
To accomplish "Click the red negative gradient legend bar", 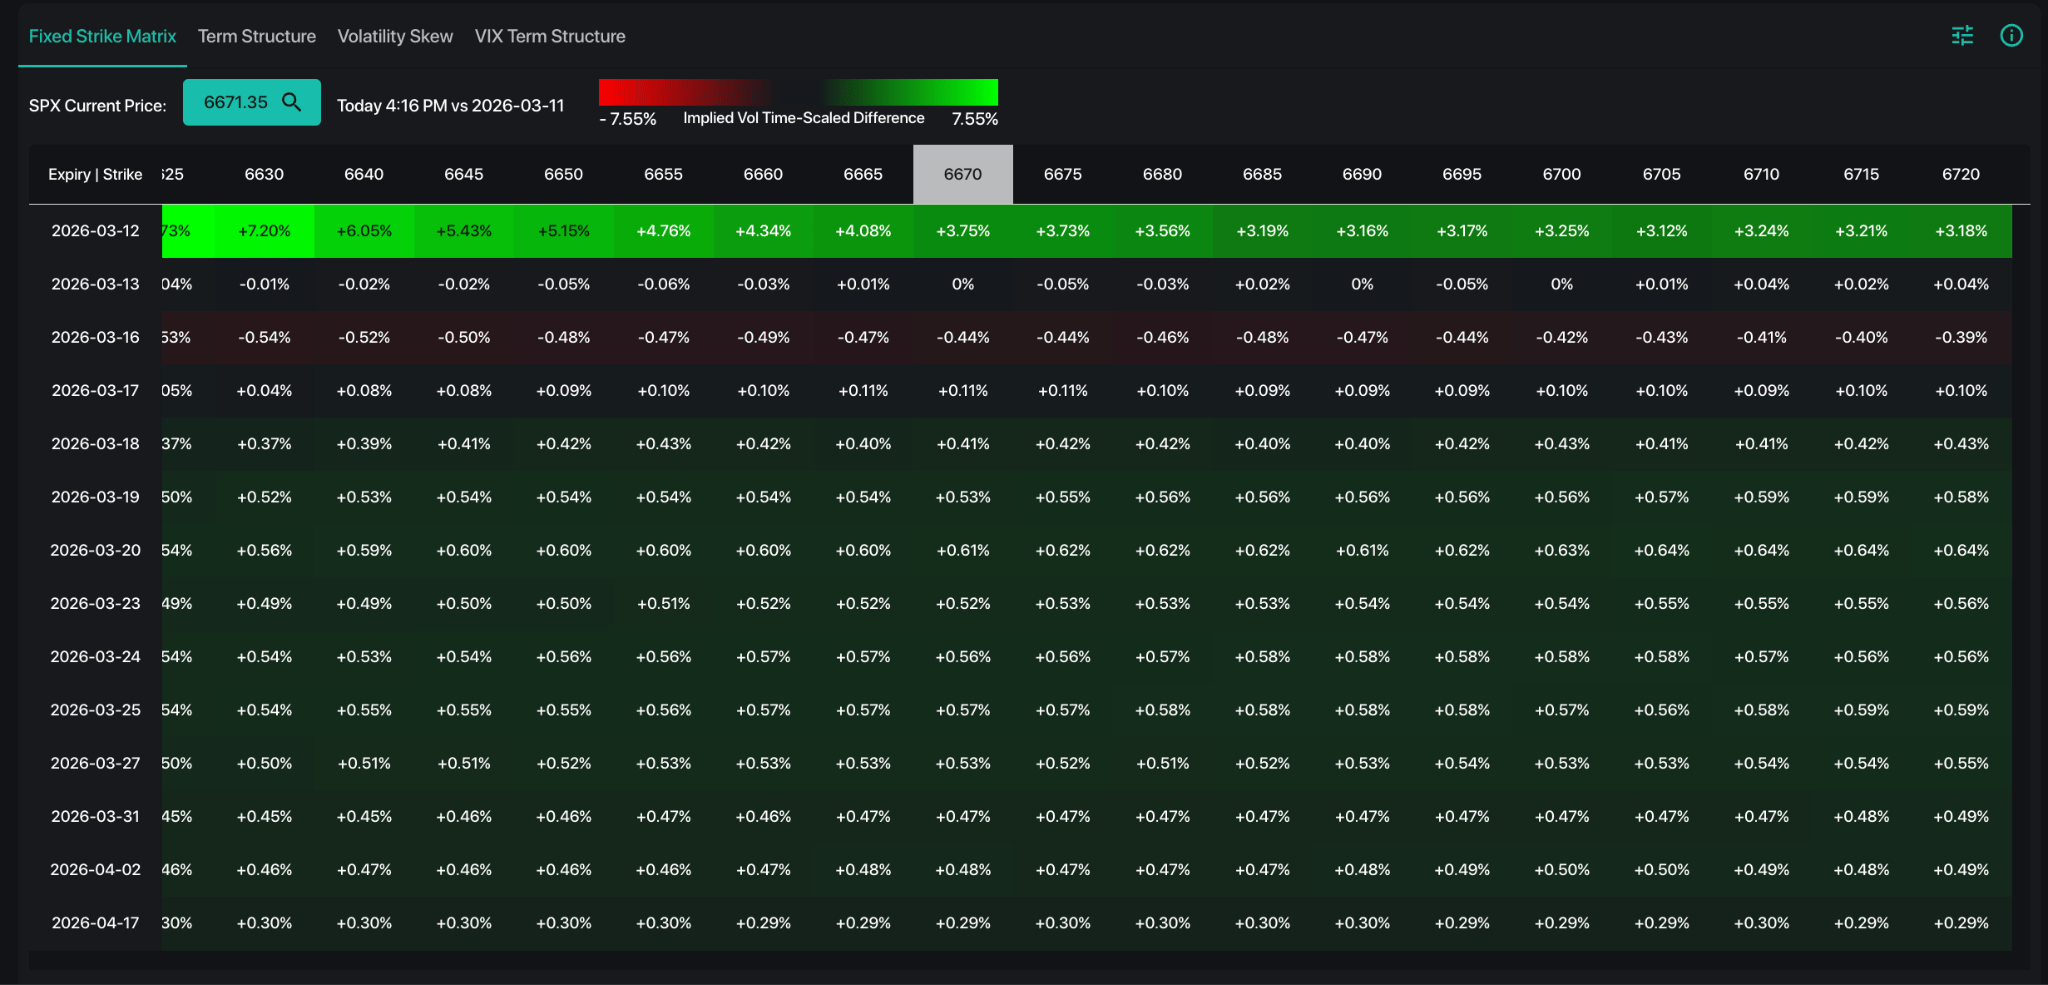I will coord(685,92).
